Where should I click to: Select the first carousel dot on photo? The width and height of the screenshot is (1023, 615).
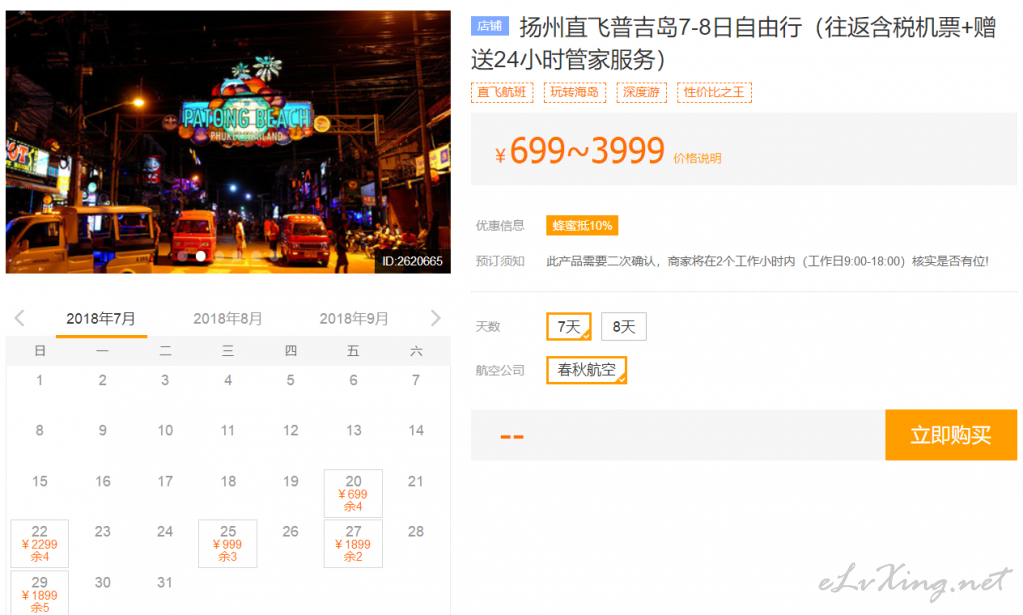pyautogui.click(x=182, y=256)
